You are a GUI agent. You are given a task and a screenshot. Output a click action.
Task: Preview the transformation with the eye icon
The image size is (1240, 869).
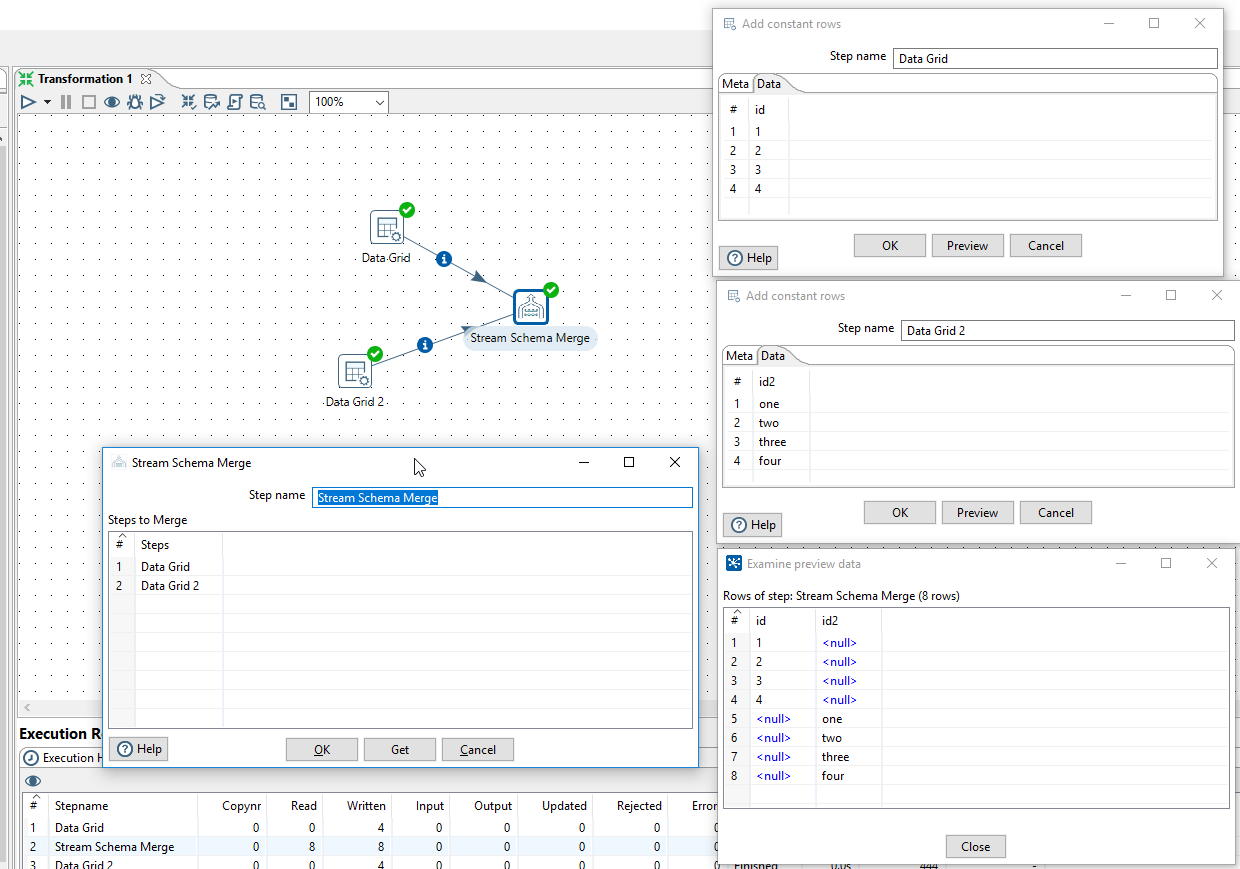click(x=112, y=101)
